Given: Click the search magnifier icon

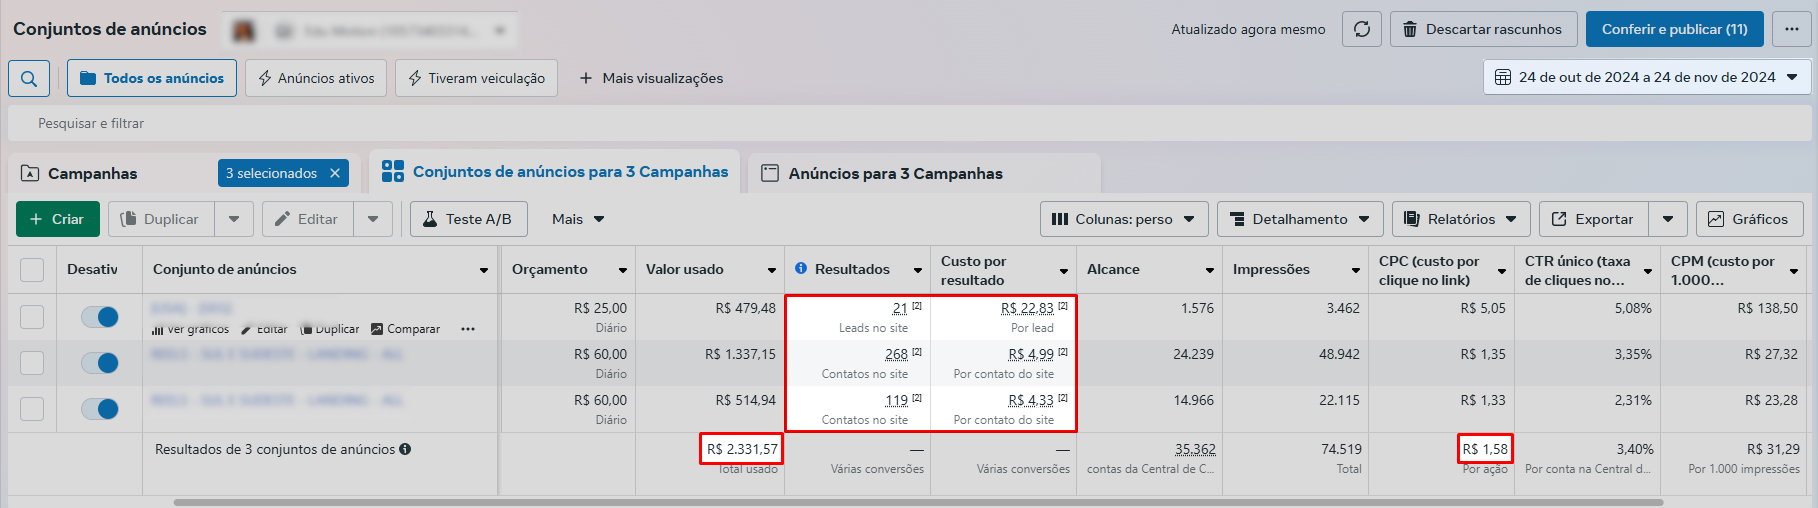Looking at the screenshot, I should pyautogui.click(x=29, y=78).
